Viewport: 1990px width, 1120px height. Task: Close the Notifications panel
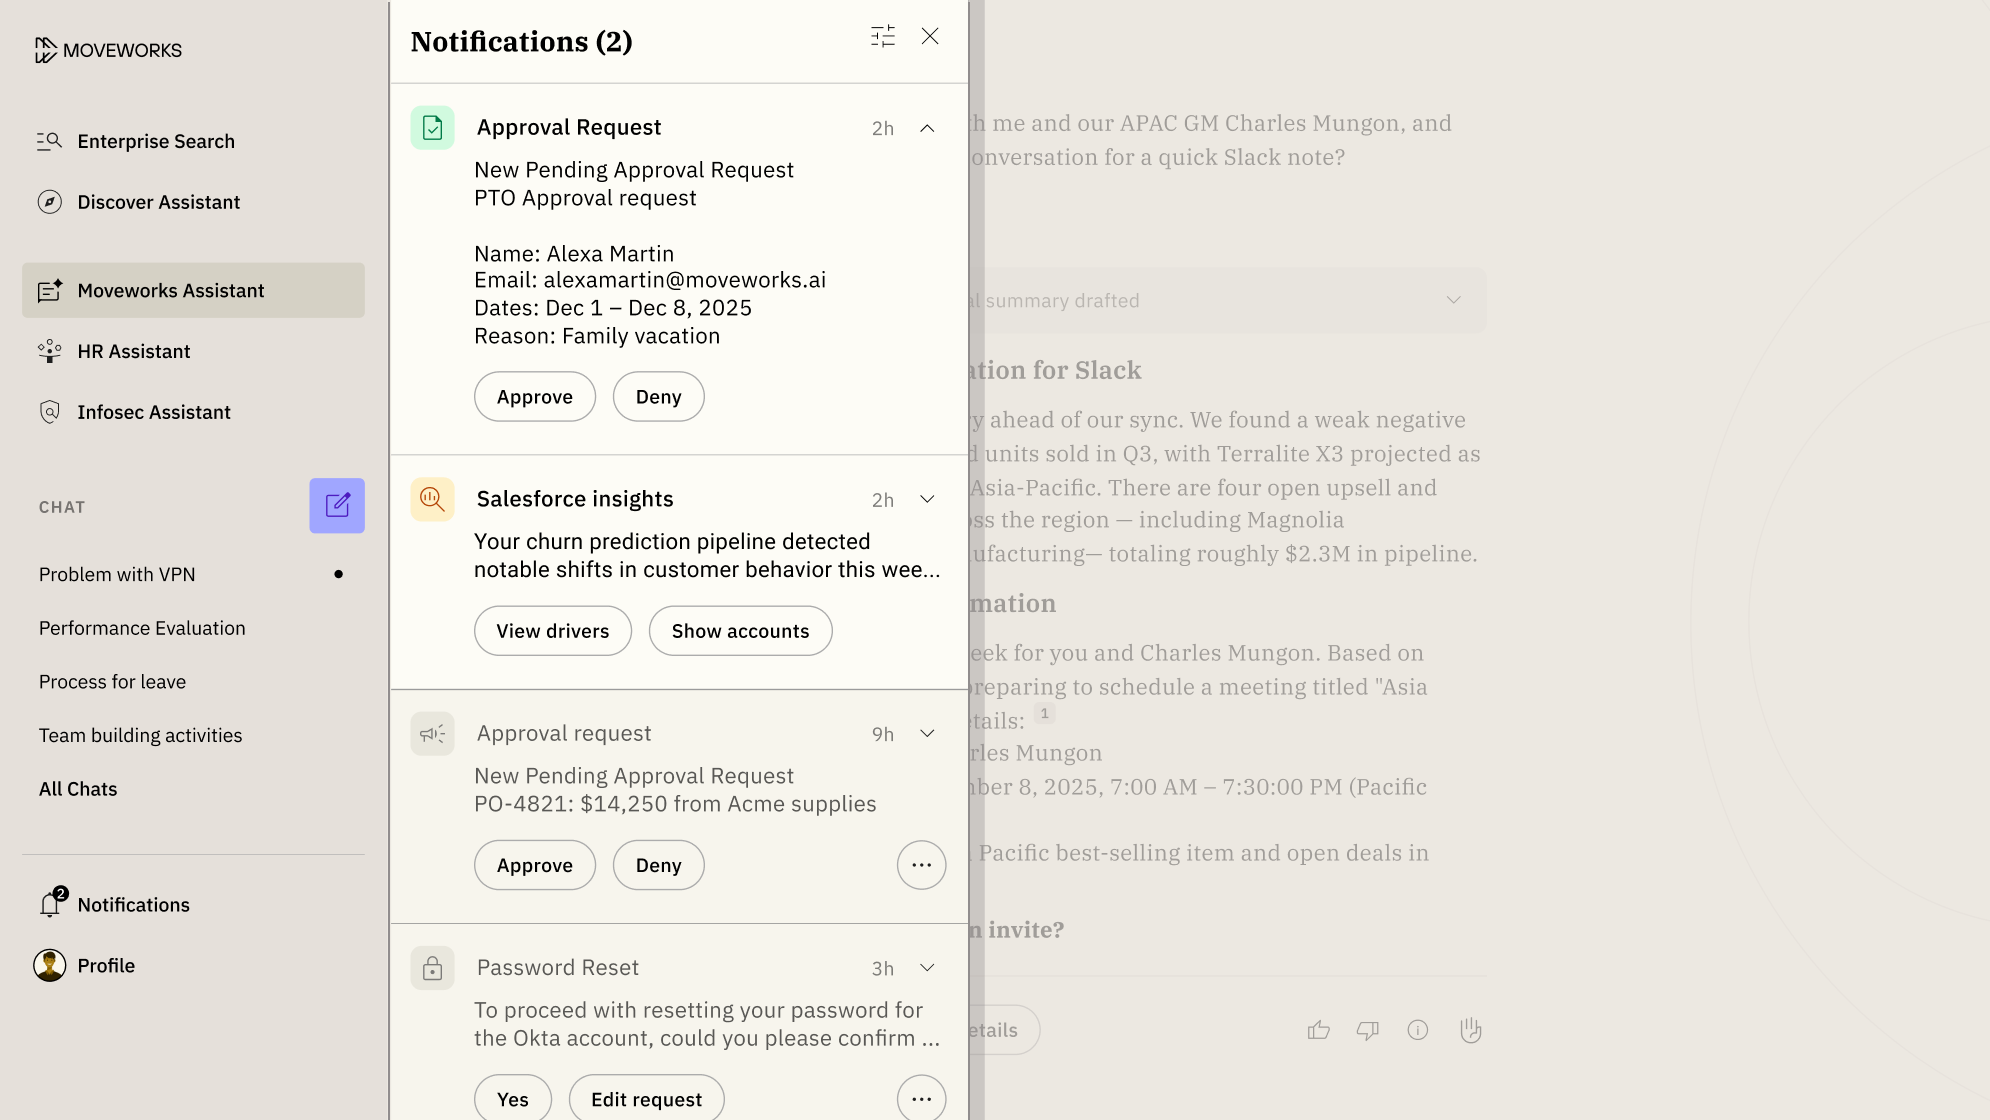pos(930,37)
